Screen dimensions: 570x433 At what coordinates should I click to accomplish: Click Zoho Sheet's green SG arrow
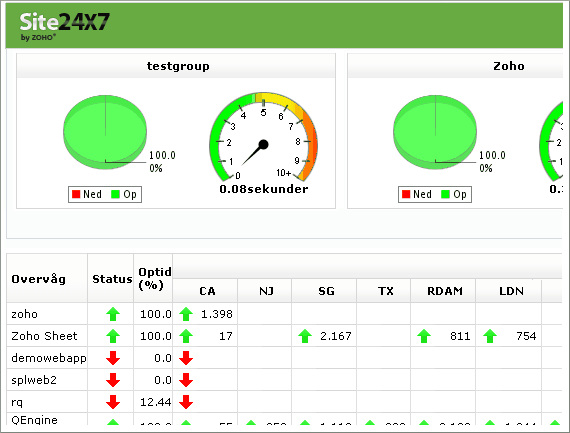tap(305, 336)
